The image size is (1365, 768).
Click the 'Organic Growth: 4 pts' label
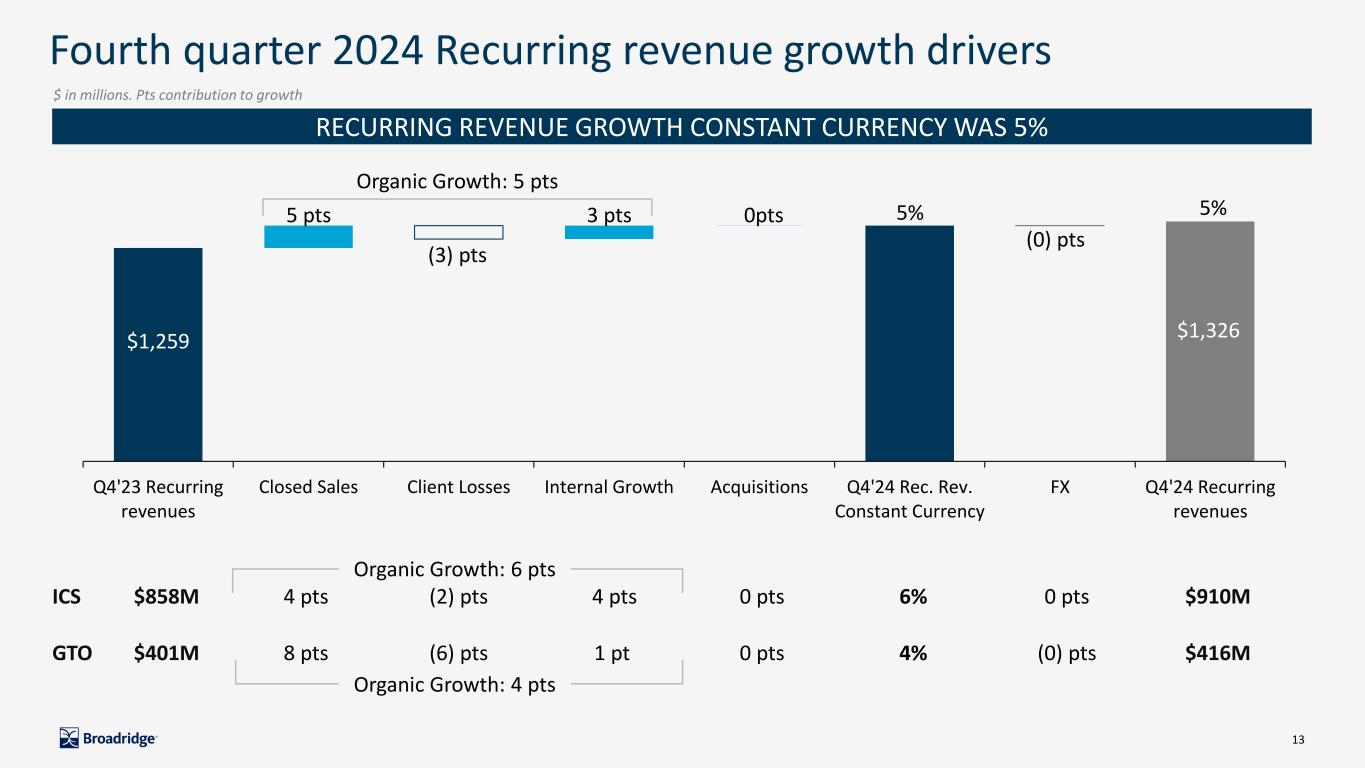coord(455,684)
